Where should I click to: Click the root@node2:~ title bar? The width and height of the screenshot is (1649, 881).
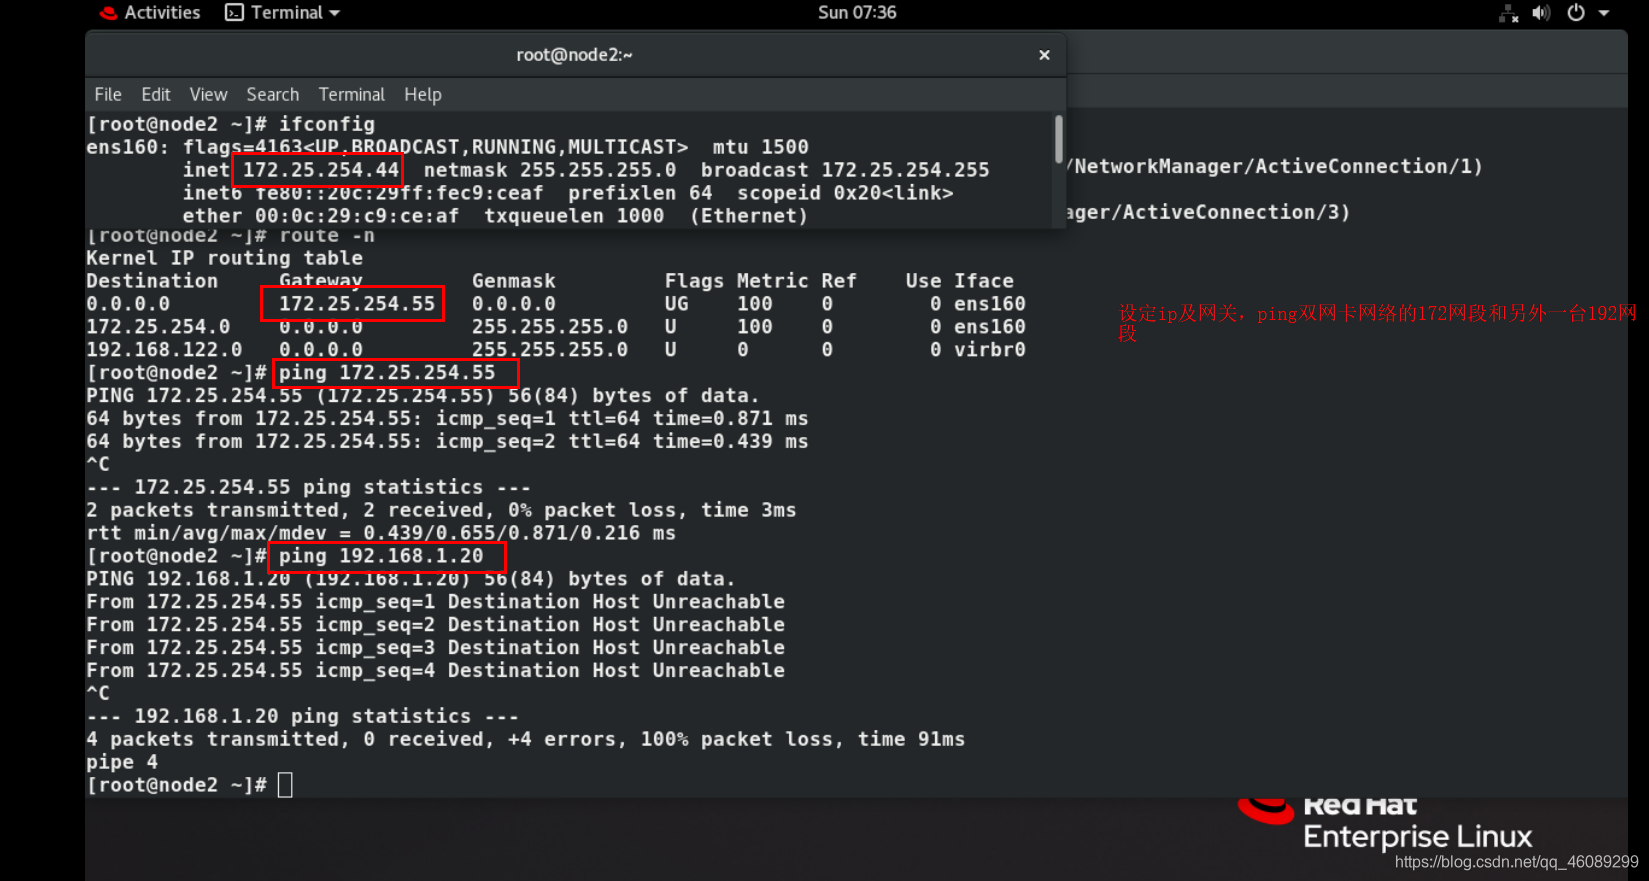(x=574, y=55)
